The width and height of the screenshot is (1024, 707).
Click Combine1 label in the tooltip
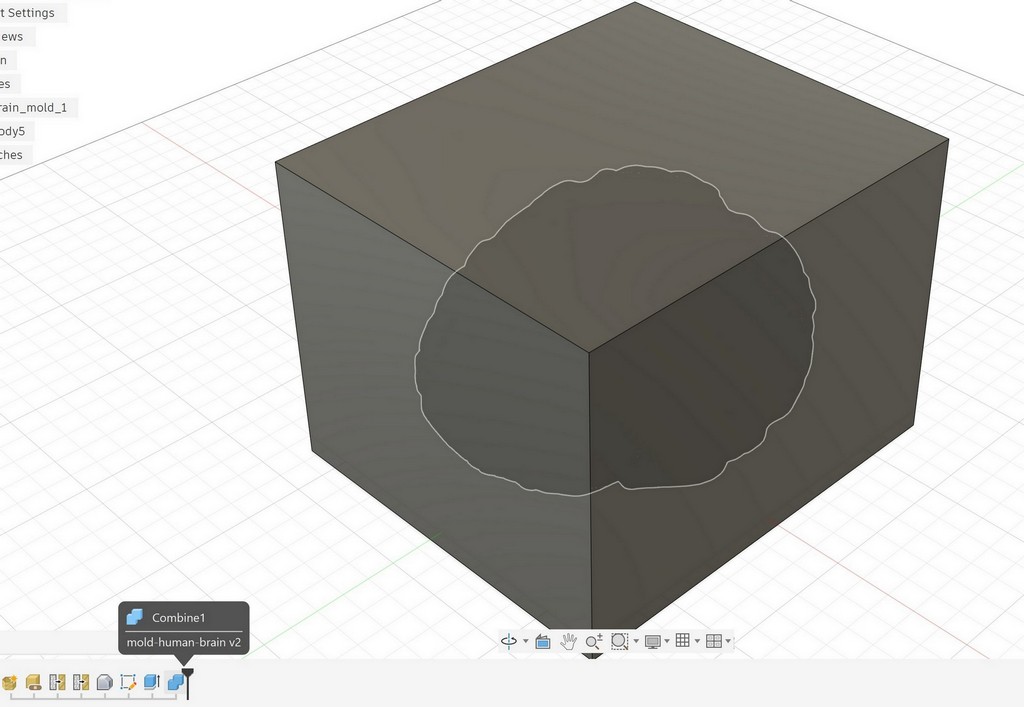pyautogui.click(x=178, y=618)
